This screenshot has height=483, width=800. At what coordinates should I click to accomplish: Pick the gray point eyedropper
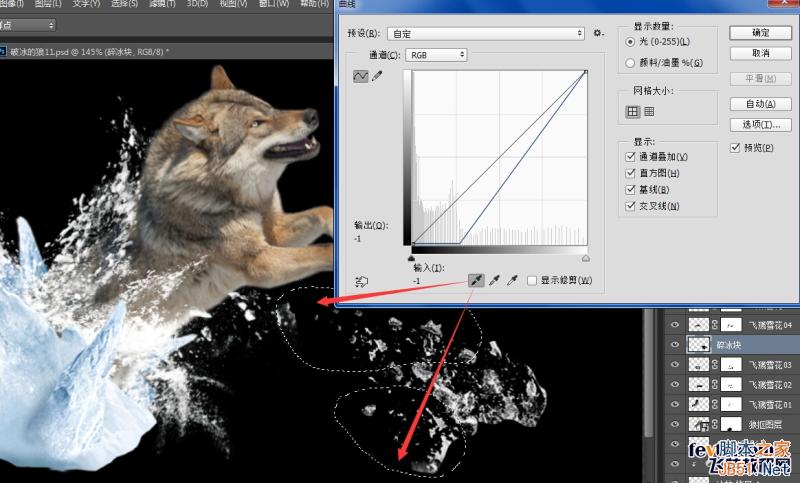494,280
